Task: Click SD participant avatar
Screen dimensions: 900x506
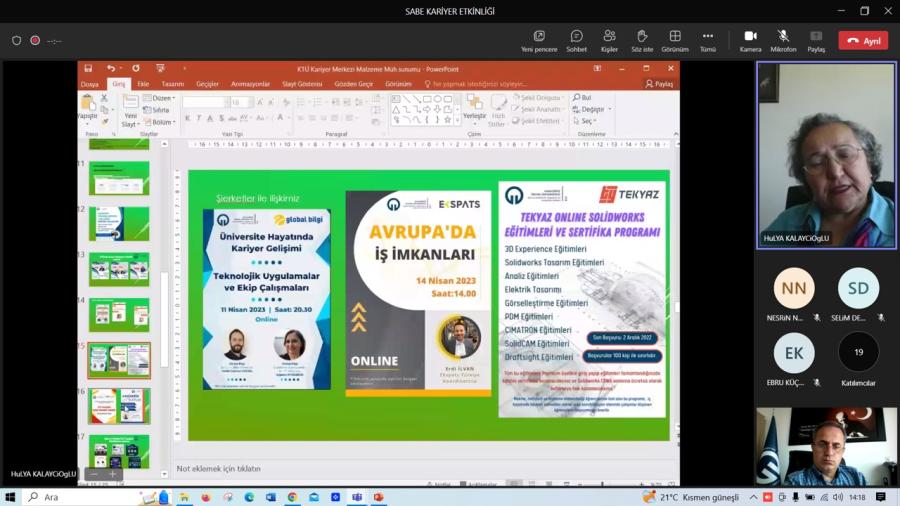Action: [x=858, y=288]
